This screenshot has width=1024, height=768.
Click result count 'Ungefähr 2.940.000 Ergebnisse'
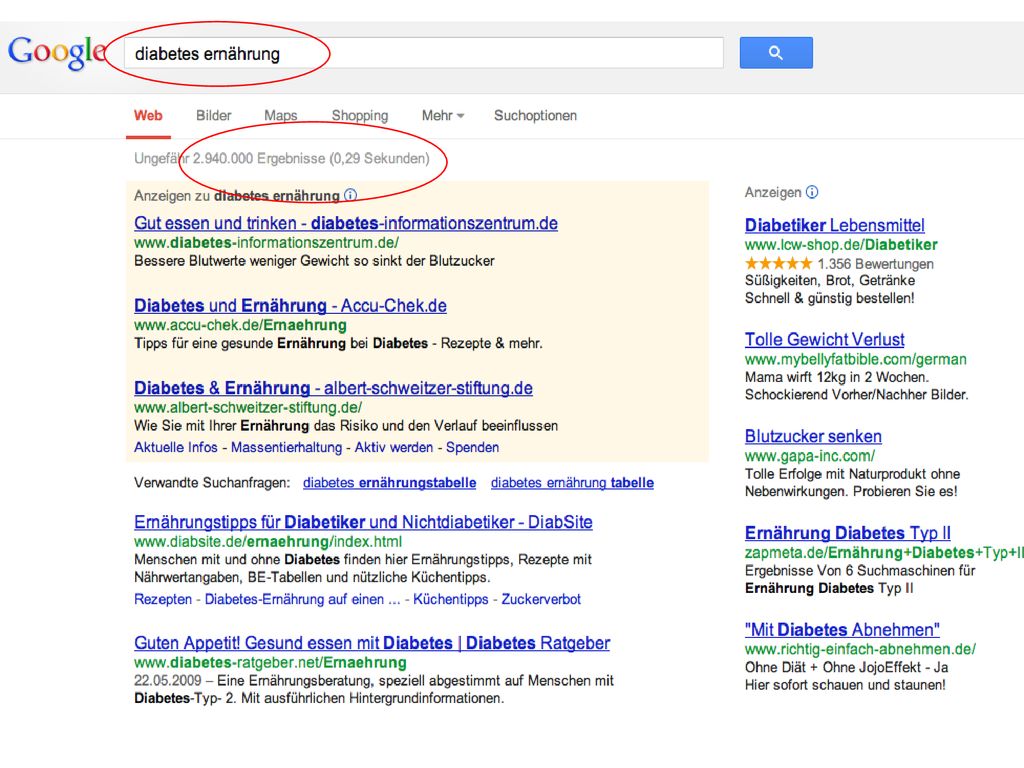(229, 159)
